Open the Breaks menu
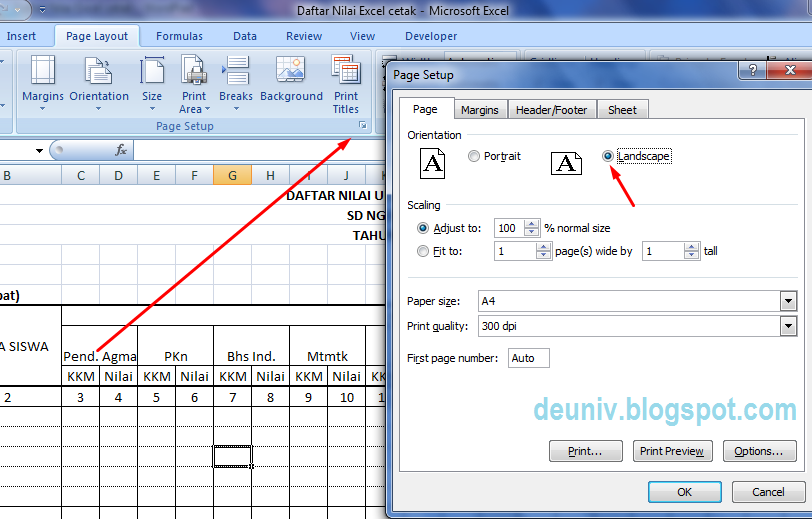Image resolution: width=812 pixels, height=519 pixels. 236,83
